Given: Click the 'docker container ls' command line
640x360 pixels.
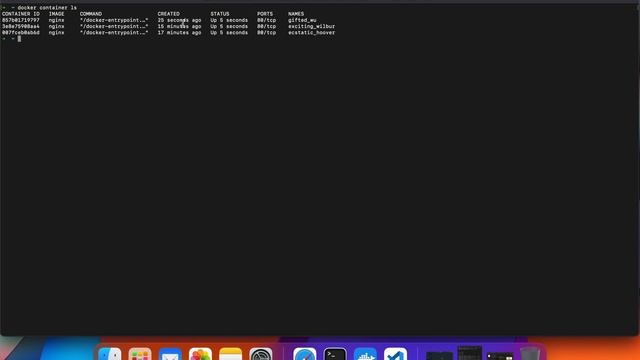Looking at the screenshot, I should click(x=47, y=8).
